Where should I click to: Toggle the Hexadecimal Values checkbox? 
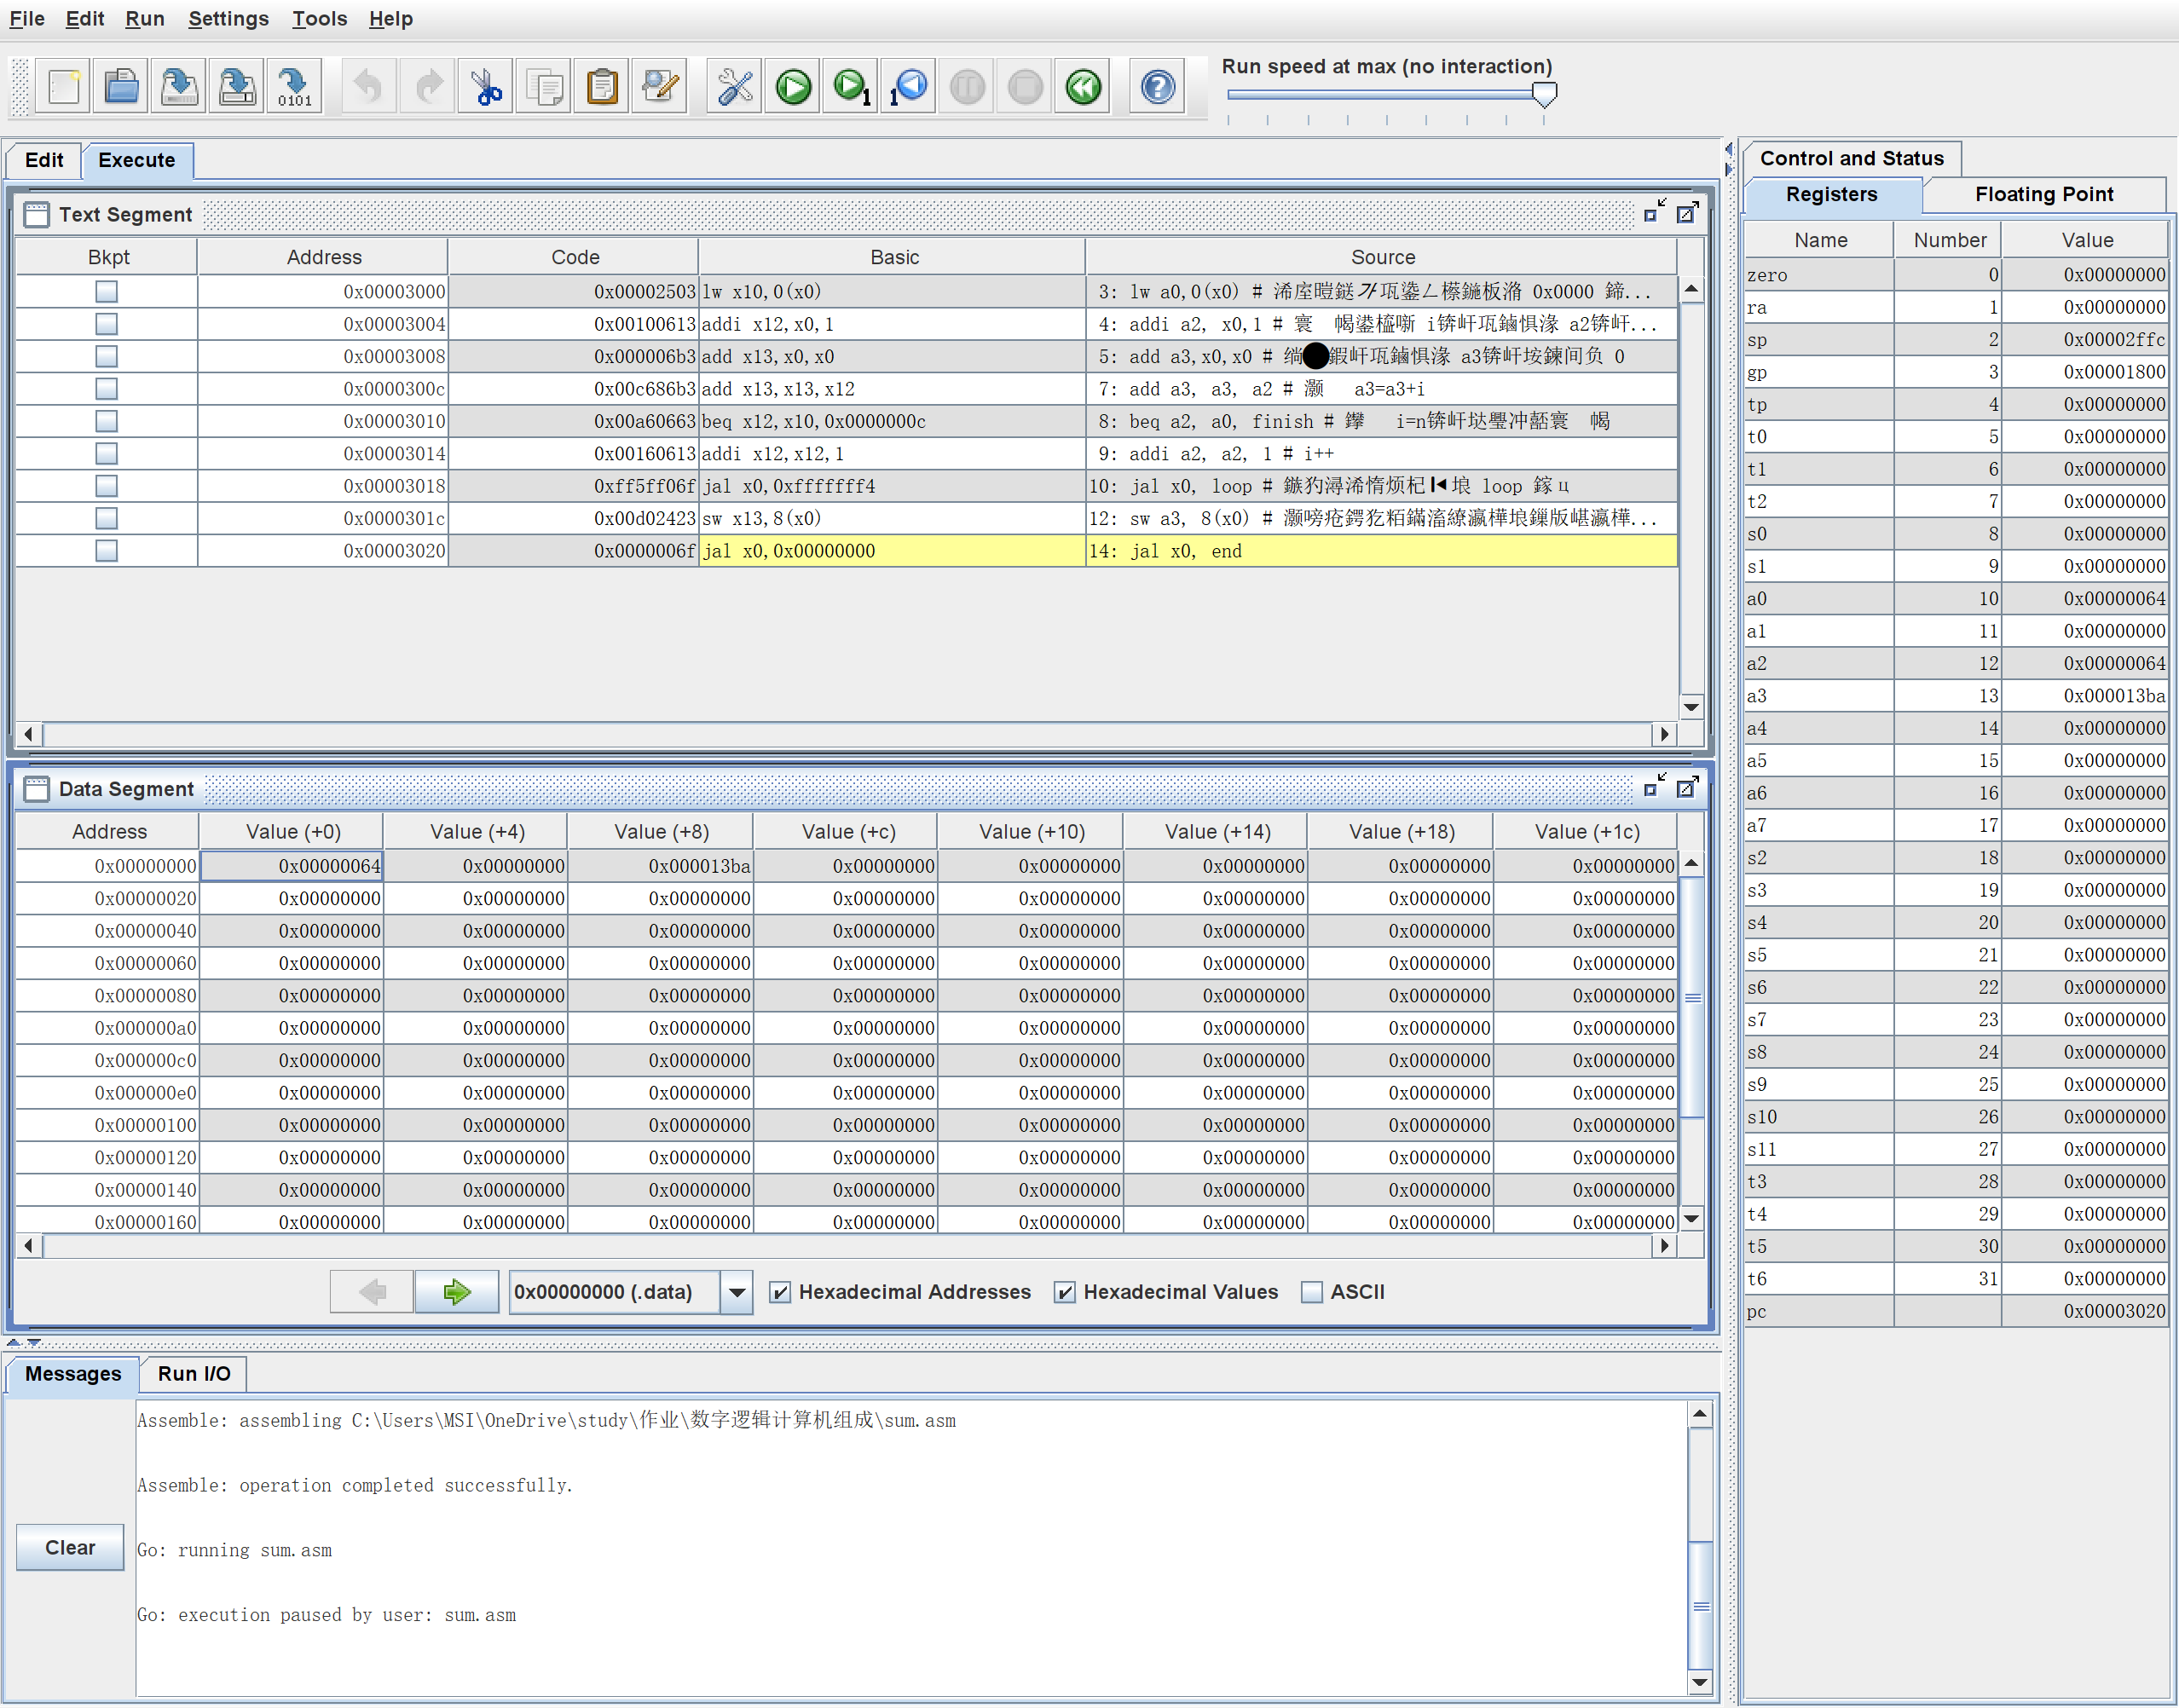click(1065, 1292)
